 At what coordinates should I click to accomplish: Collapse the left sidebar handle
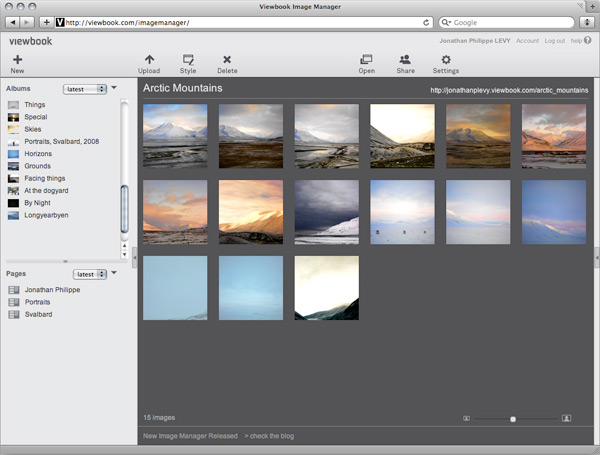tap(134, 258)
